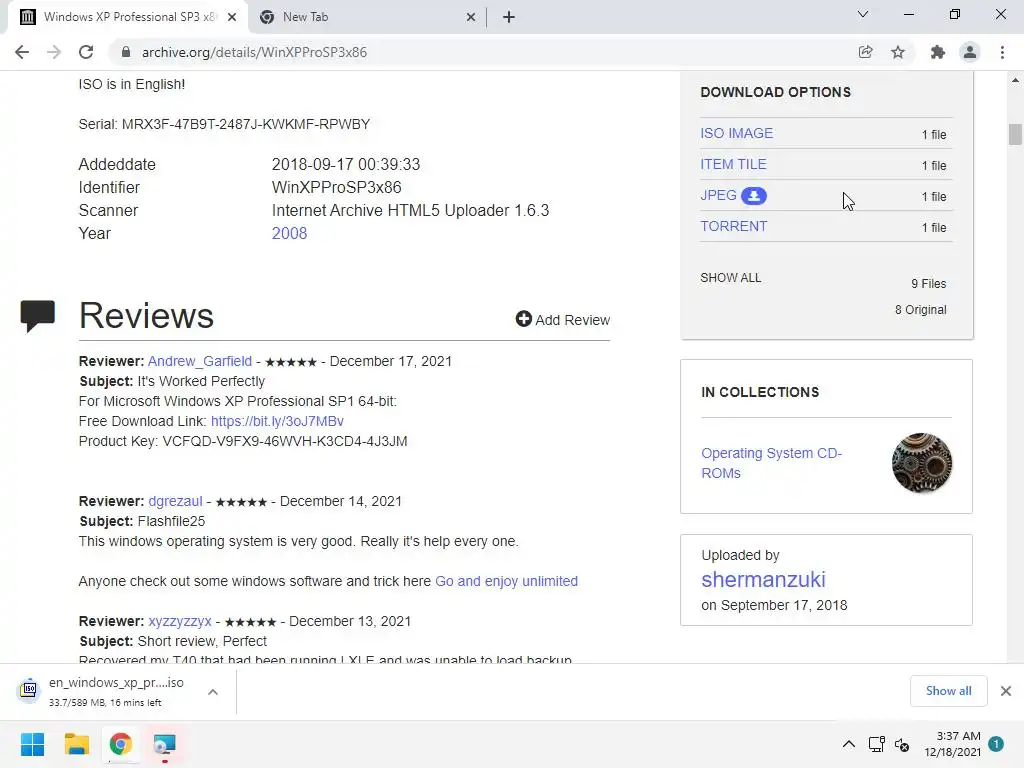Share this page using the share icon
The width and height of the screenshot is (1024, 768).
click(x=865, y=52)
